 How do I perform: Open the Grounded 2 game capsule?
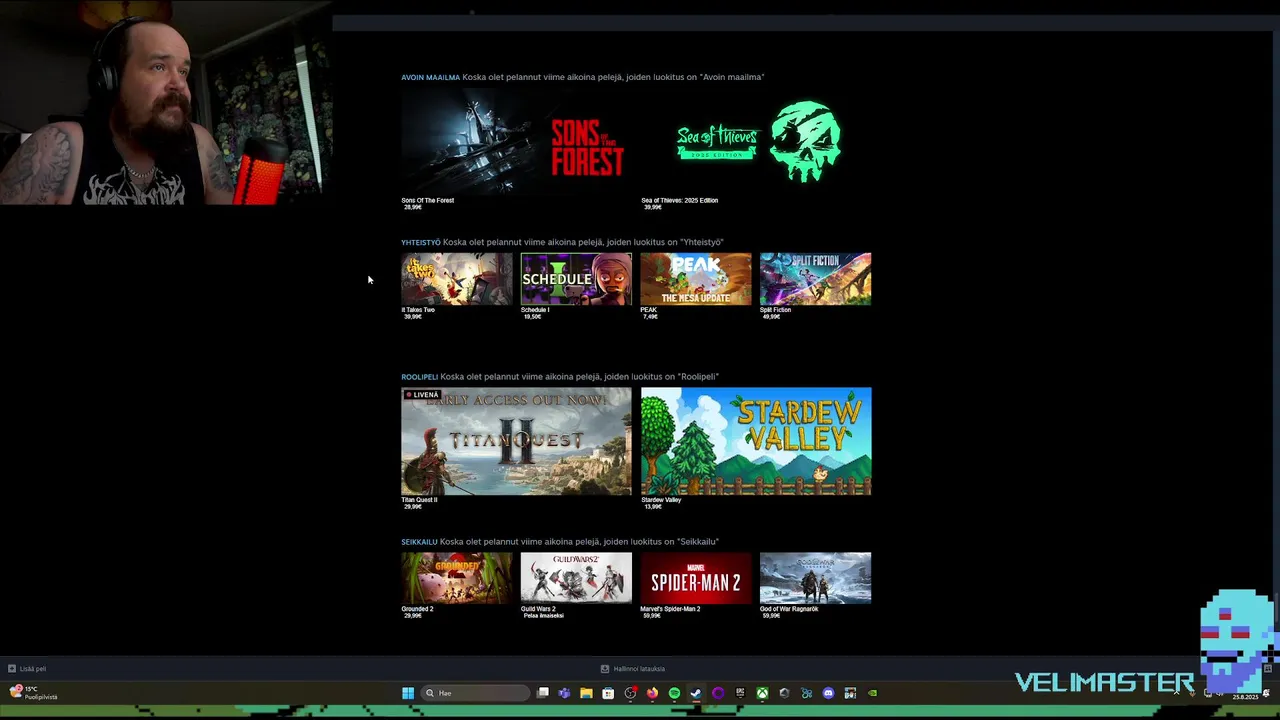[456, 578]
